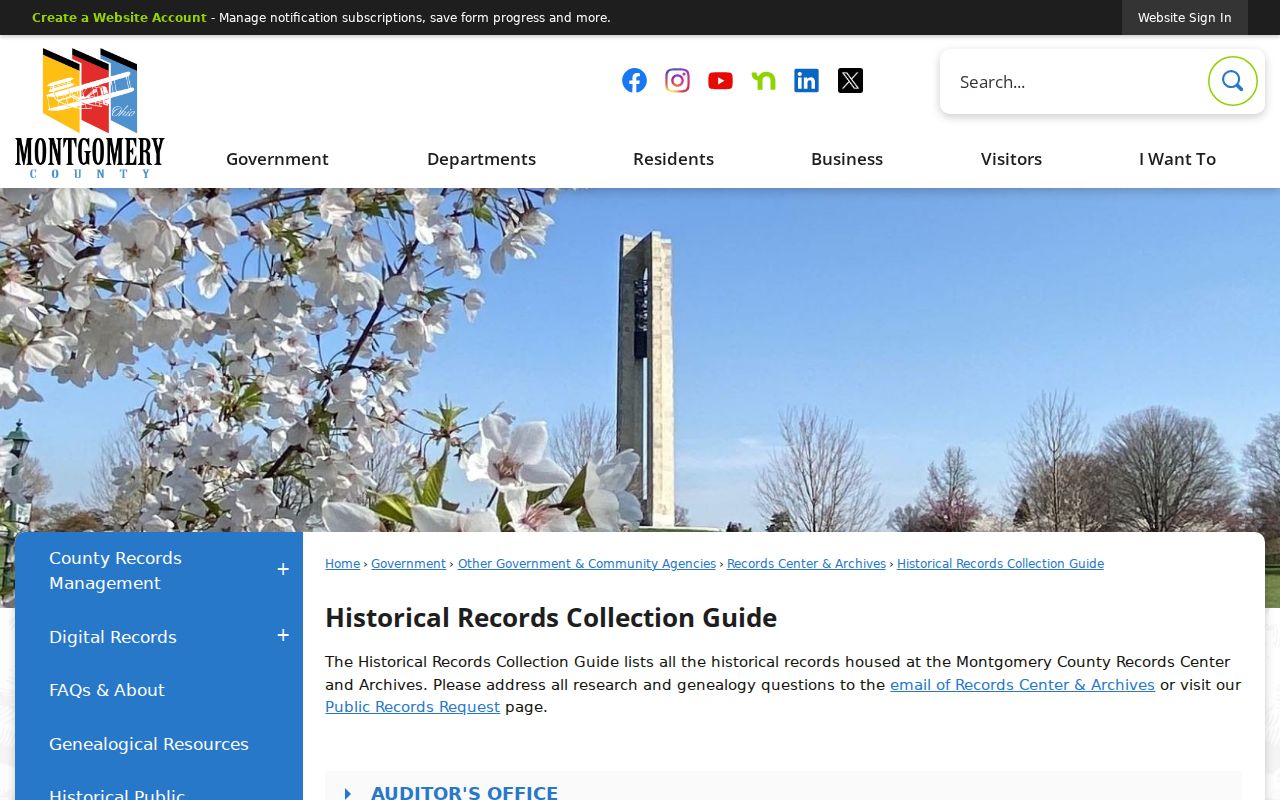
Task: Click the Website Sign In button
Action: point(1184,18)
